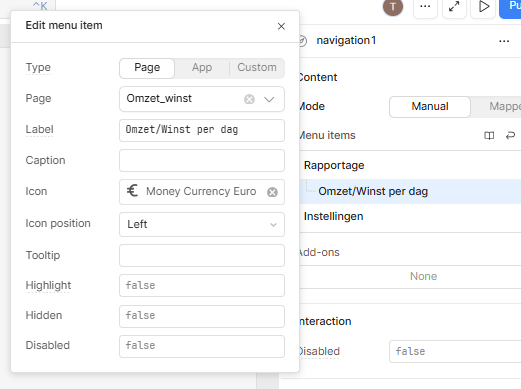
Task: Select the Instellingen menu item
Action: pos(411,216)
